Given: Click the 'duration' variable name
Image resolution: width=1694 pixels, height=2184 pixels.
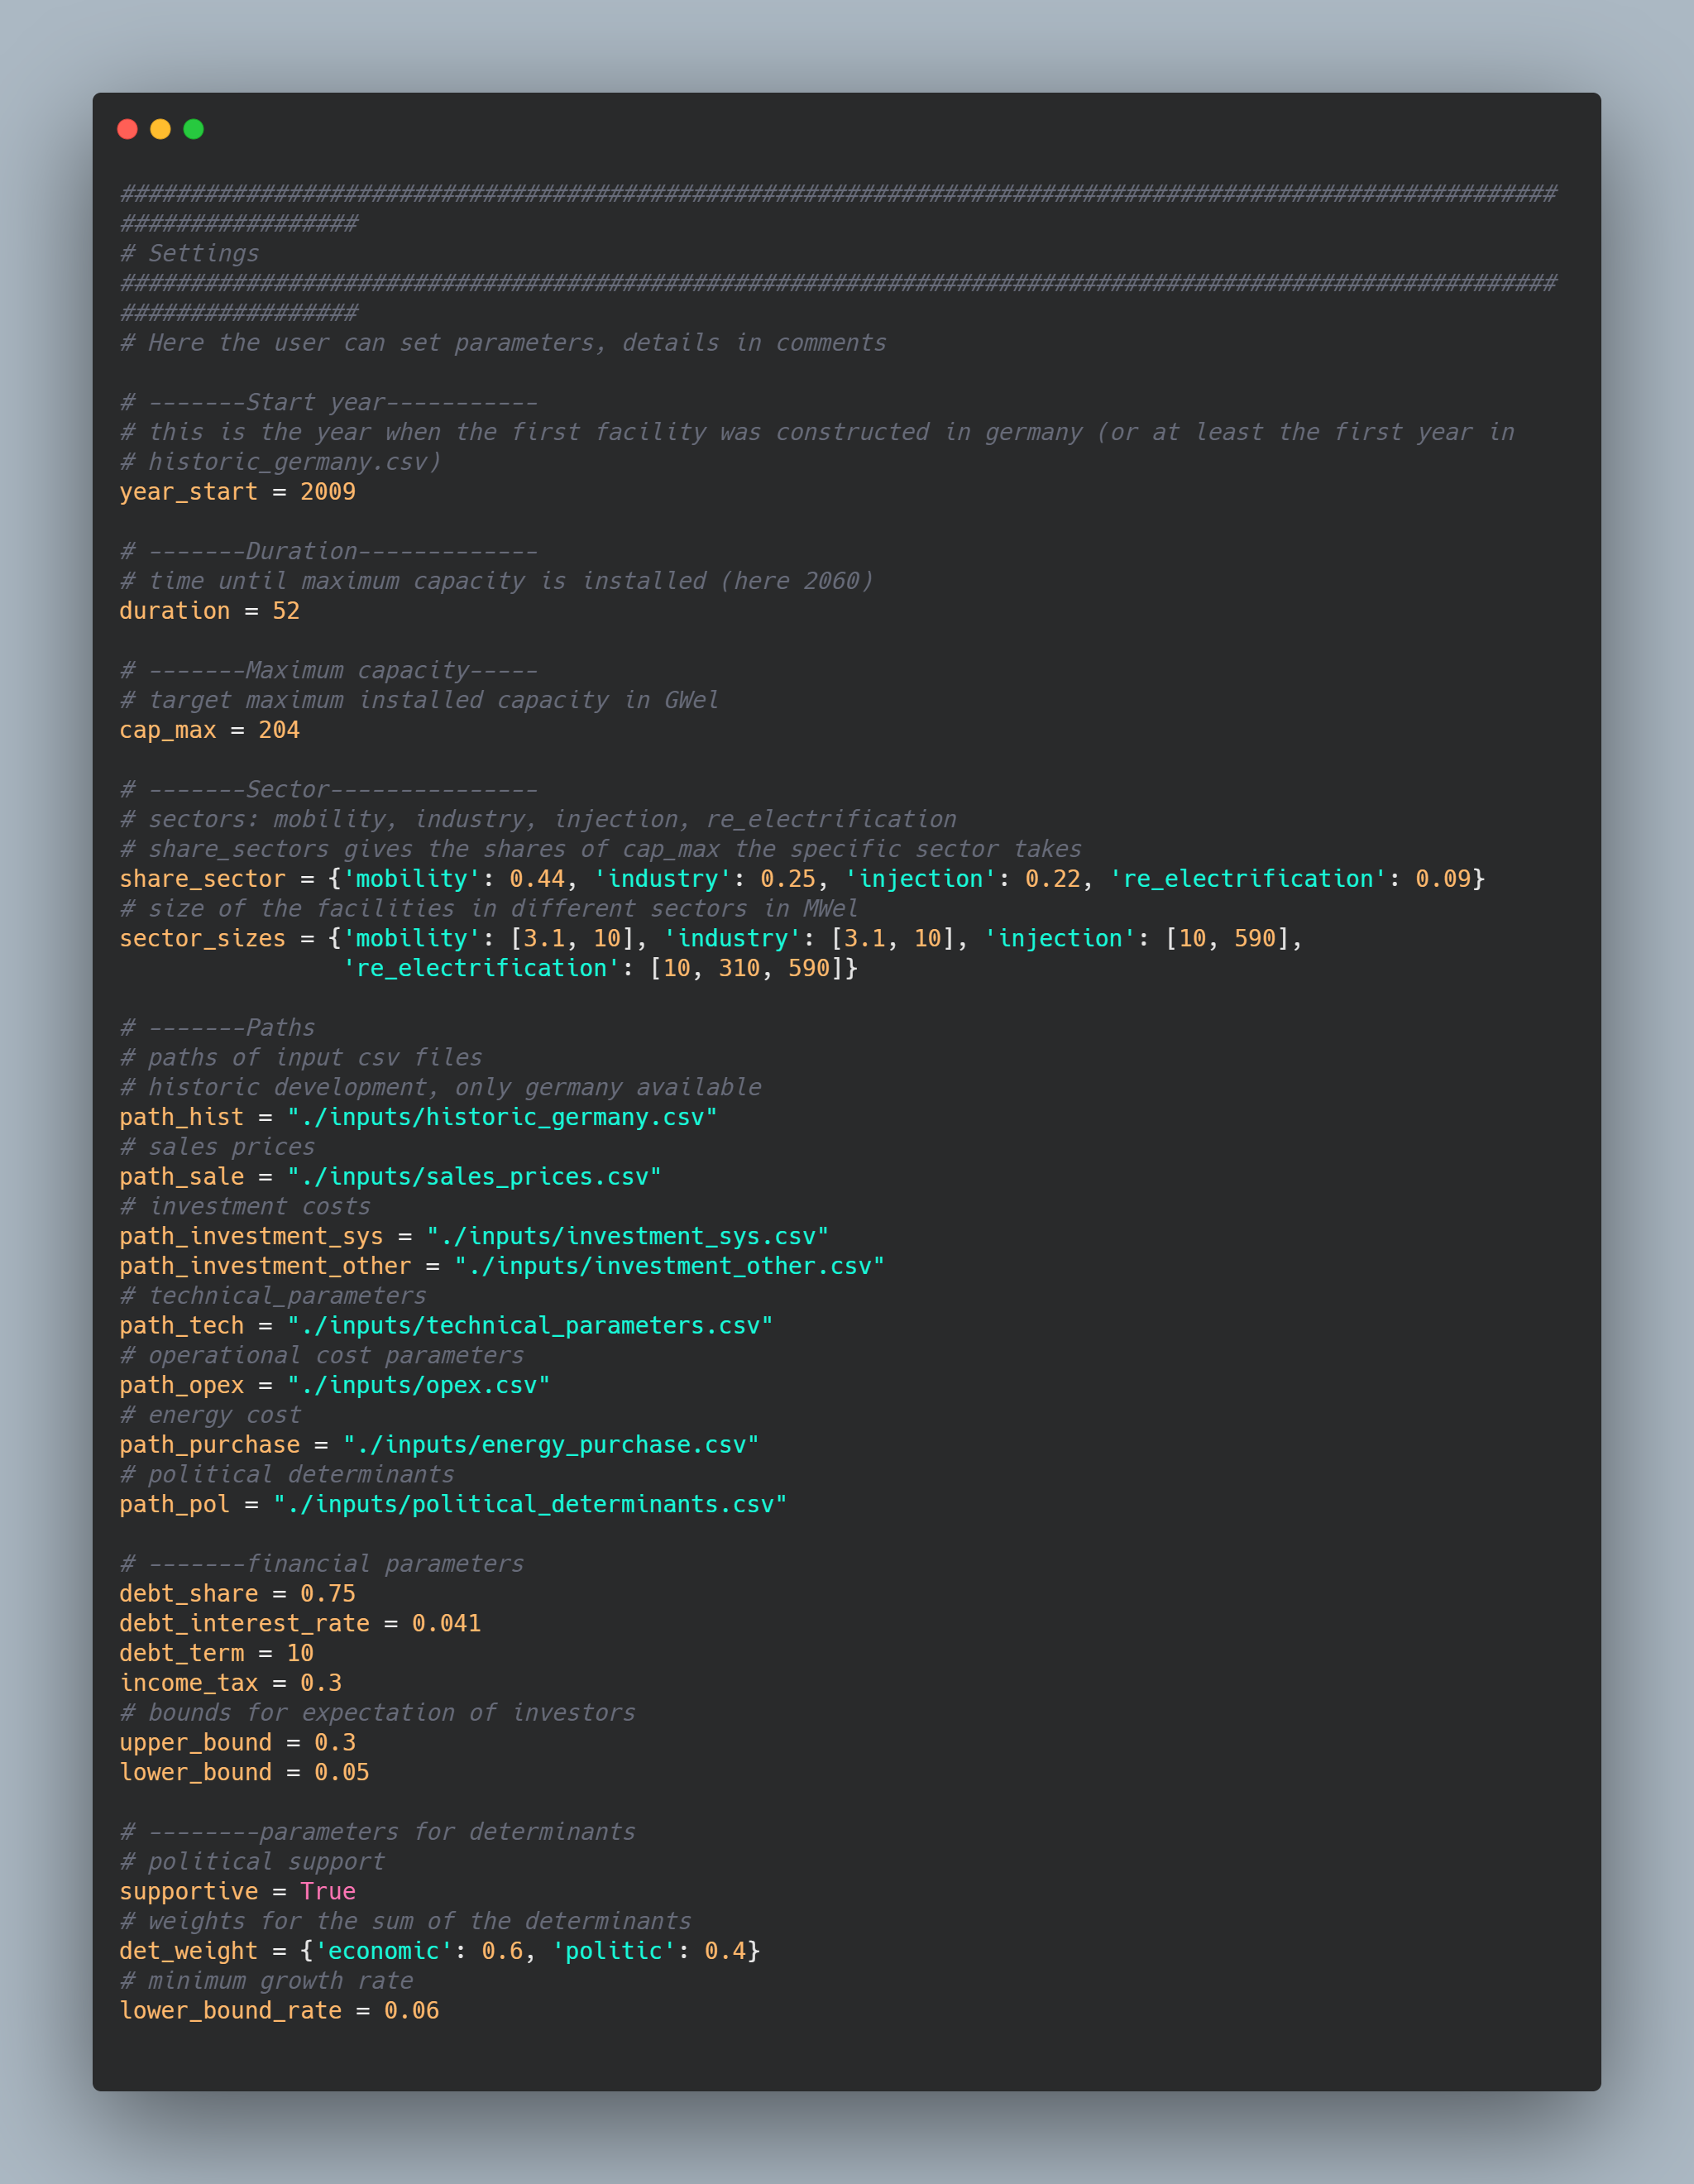Looking at the screenshot, I should [175, 611].
